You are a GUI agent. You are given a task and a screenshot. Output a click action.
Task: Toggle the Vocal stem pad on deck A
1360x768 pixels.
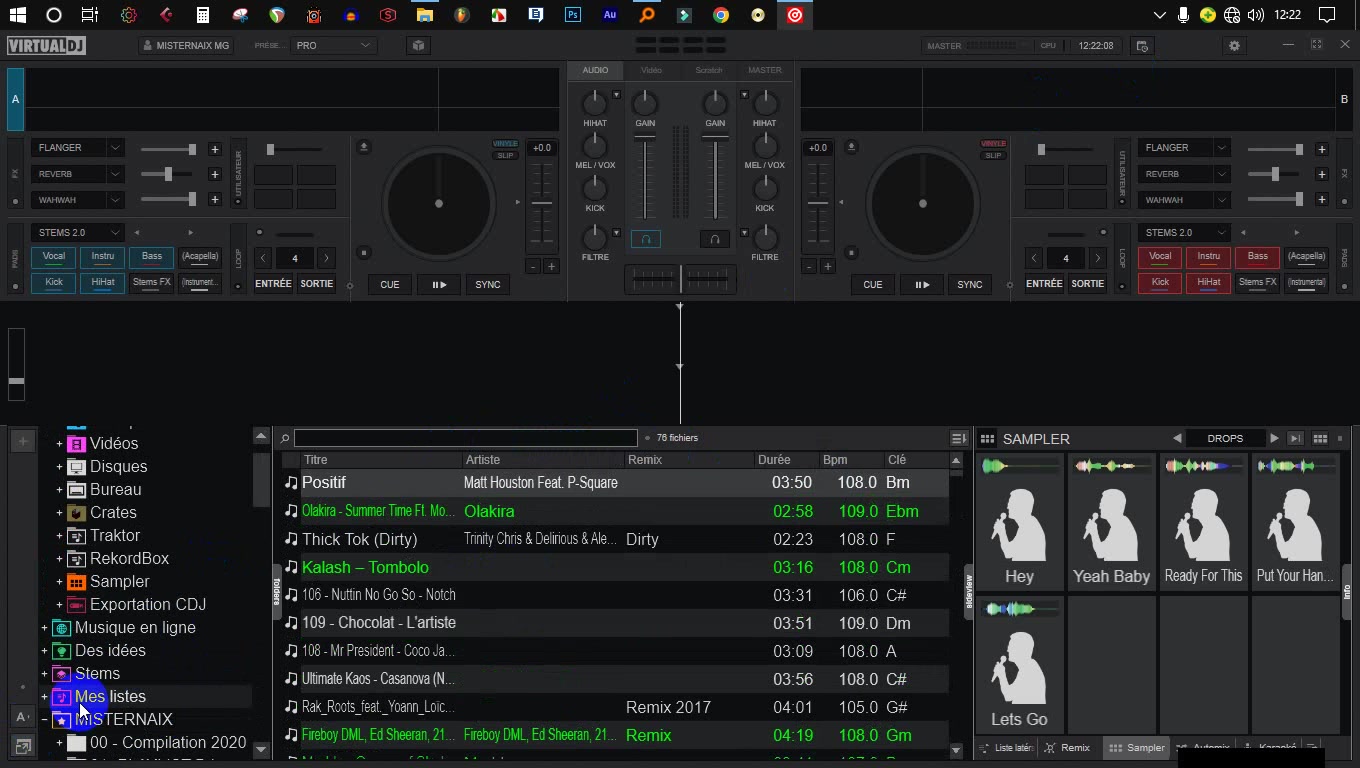coord(54,257)
